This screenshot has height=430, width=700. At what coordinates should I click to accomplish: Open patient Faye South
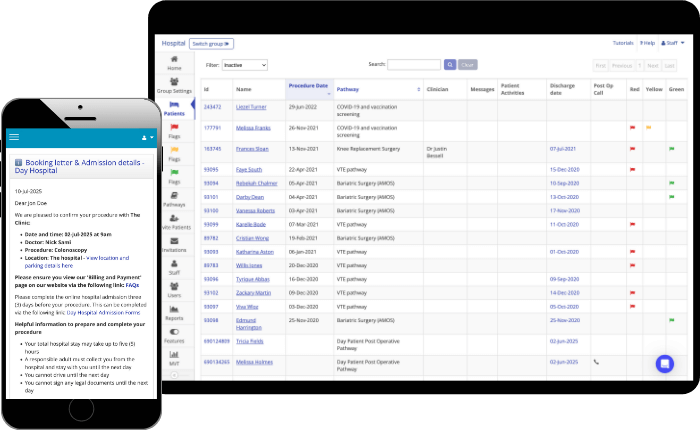point(249,170)
